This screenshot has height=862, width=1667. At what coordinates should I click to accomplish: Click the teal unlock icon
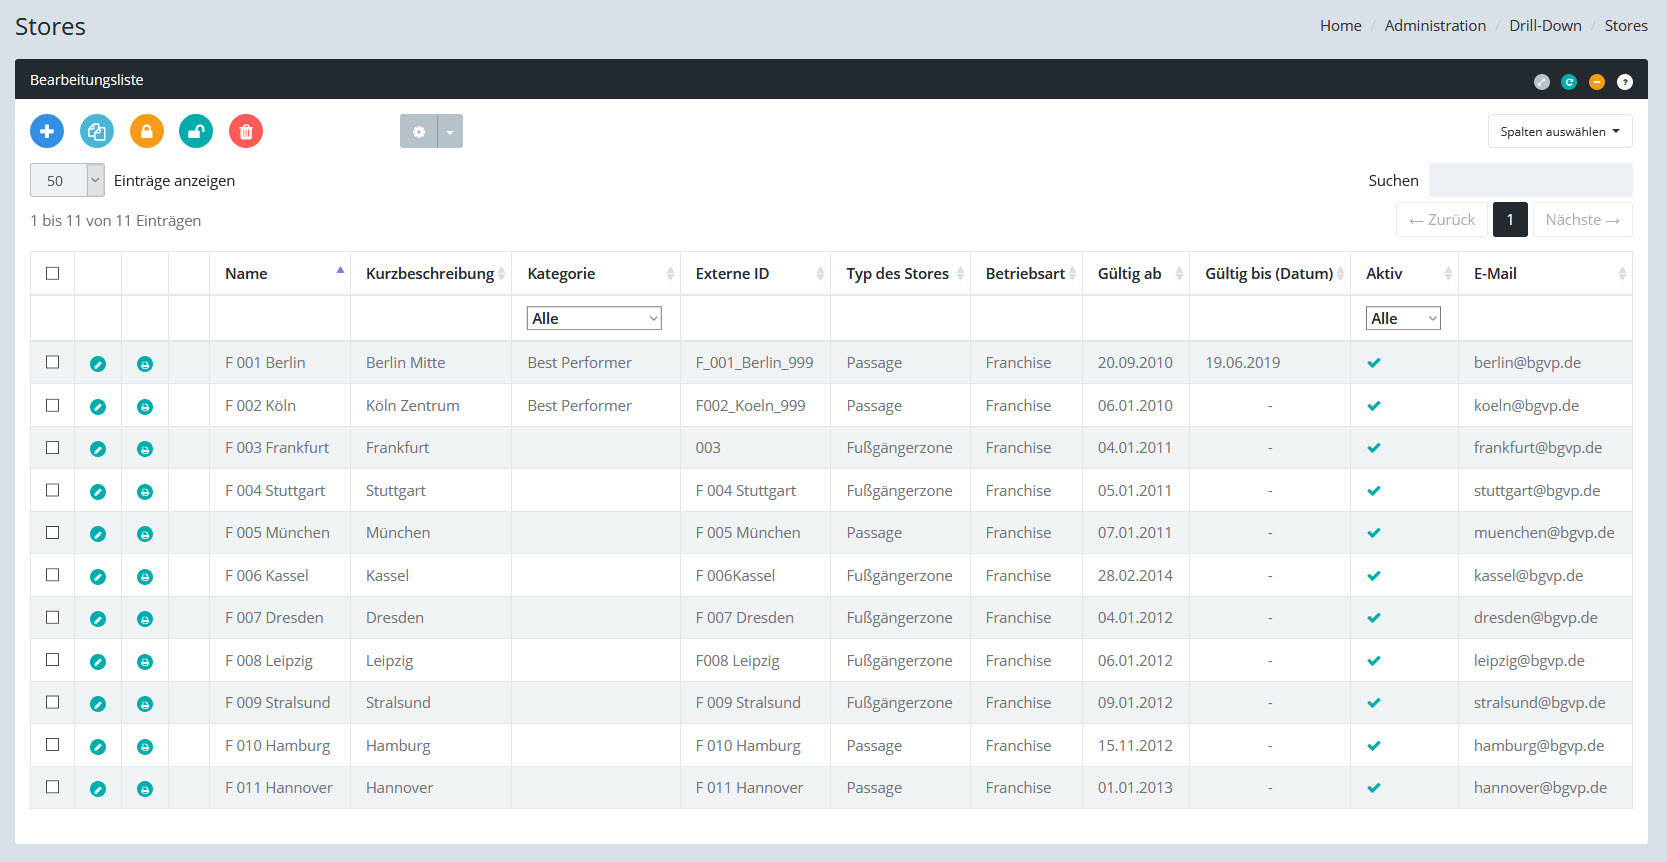(x=196, y=131)
